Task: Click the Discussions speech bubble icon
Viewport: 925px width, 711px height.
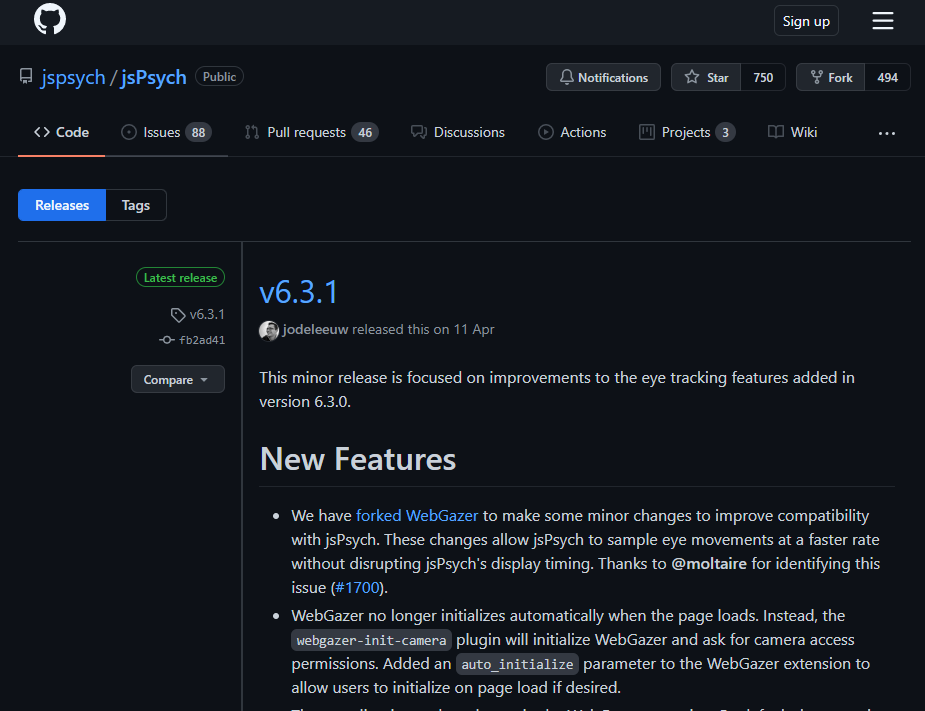Action: pos(419,132)
